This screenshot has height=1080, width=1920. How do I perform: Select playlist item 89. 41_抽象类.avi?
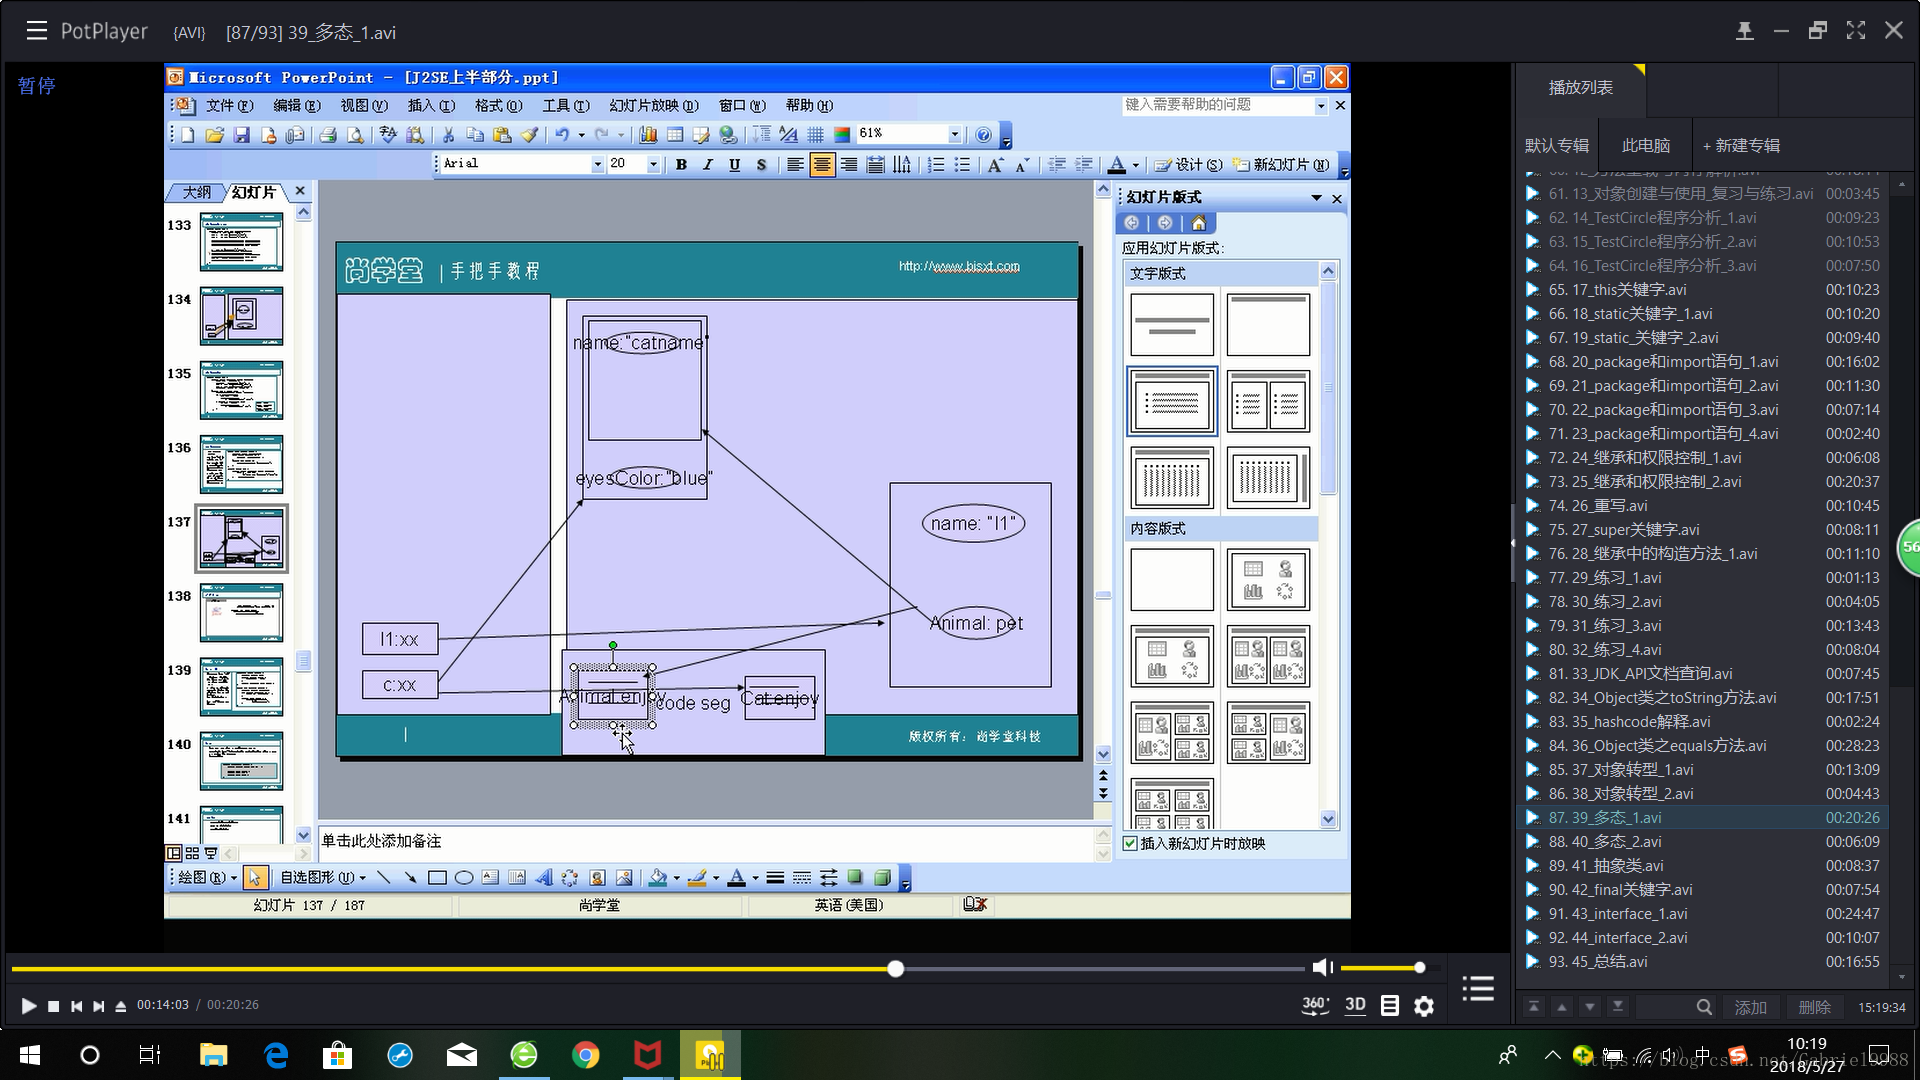pos(1702,866)
